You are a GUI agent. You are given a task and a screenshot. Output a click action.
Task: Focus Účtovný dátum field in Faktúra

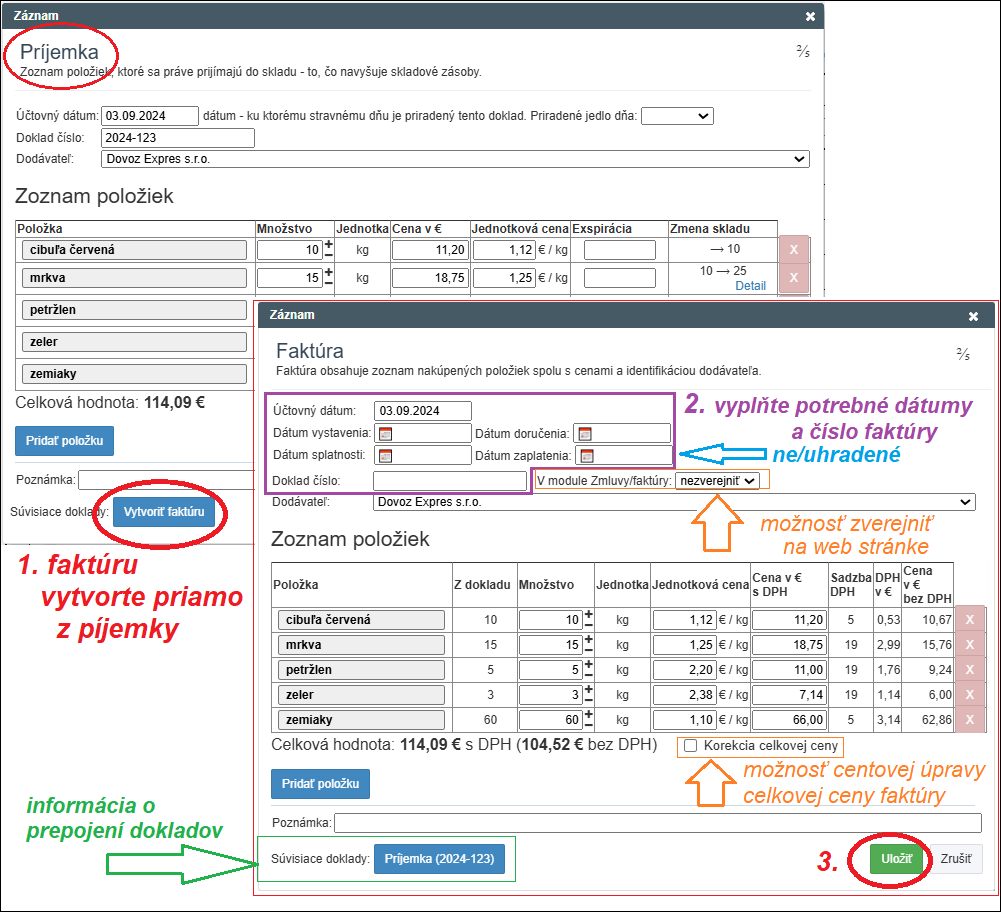[x=423, y=411]
